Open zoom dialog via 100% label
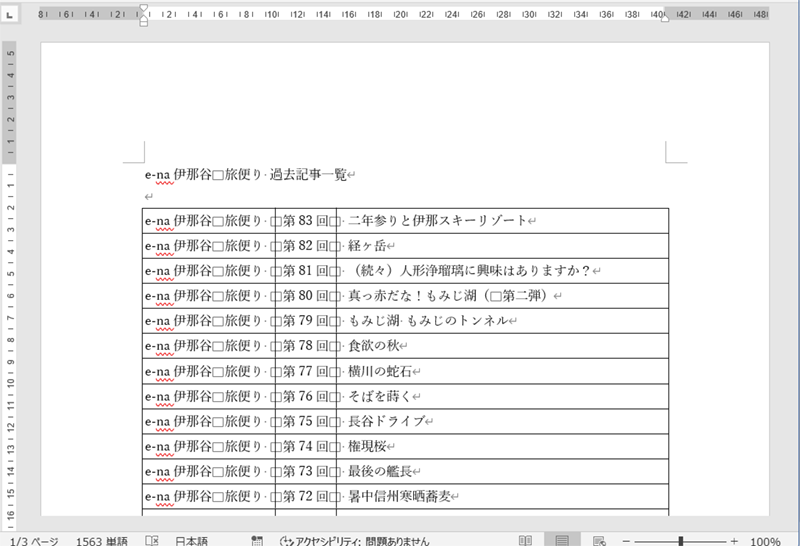800x546 pixels. point(765,540)
